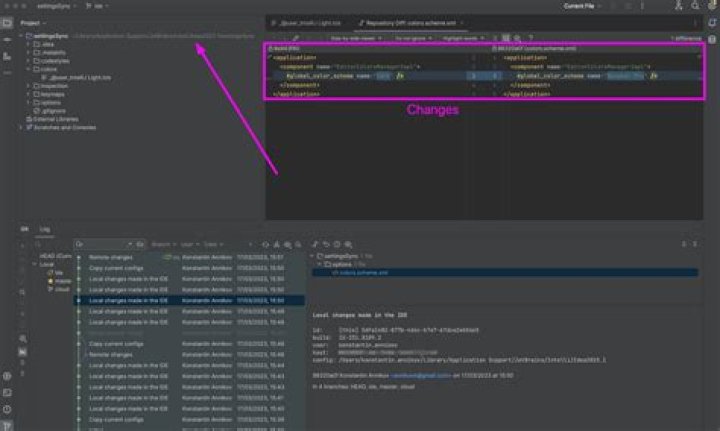720x431 pixels.
Task: Select the inspection folder in Project tree
Action: point(51,86)
